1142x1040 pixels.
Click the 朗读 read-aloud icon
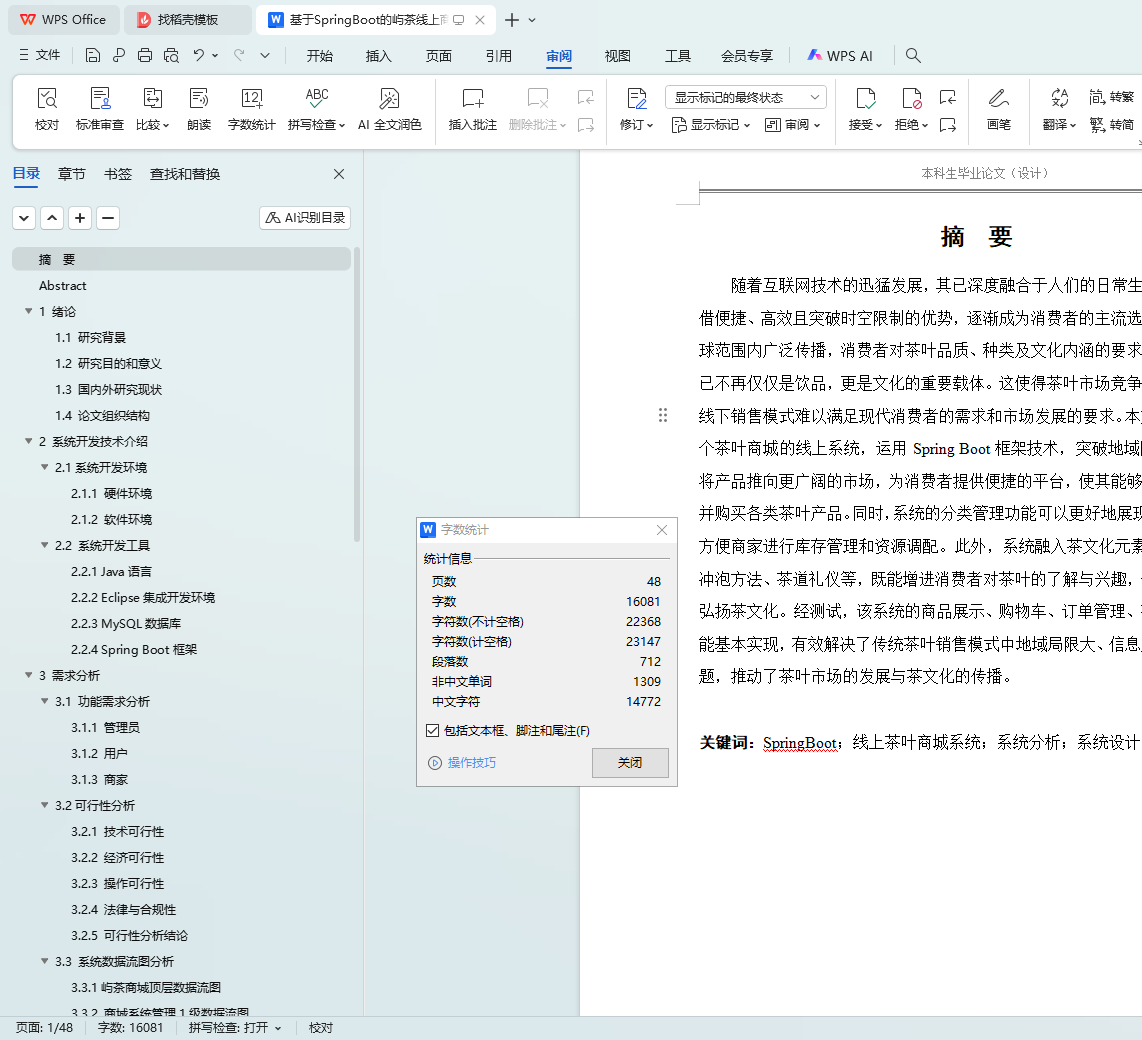[199, 109]
